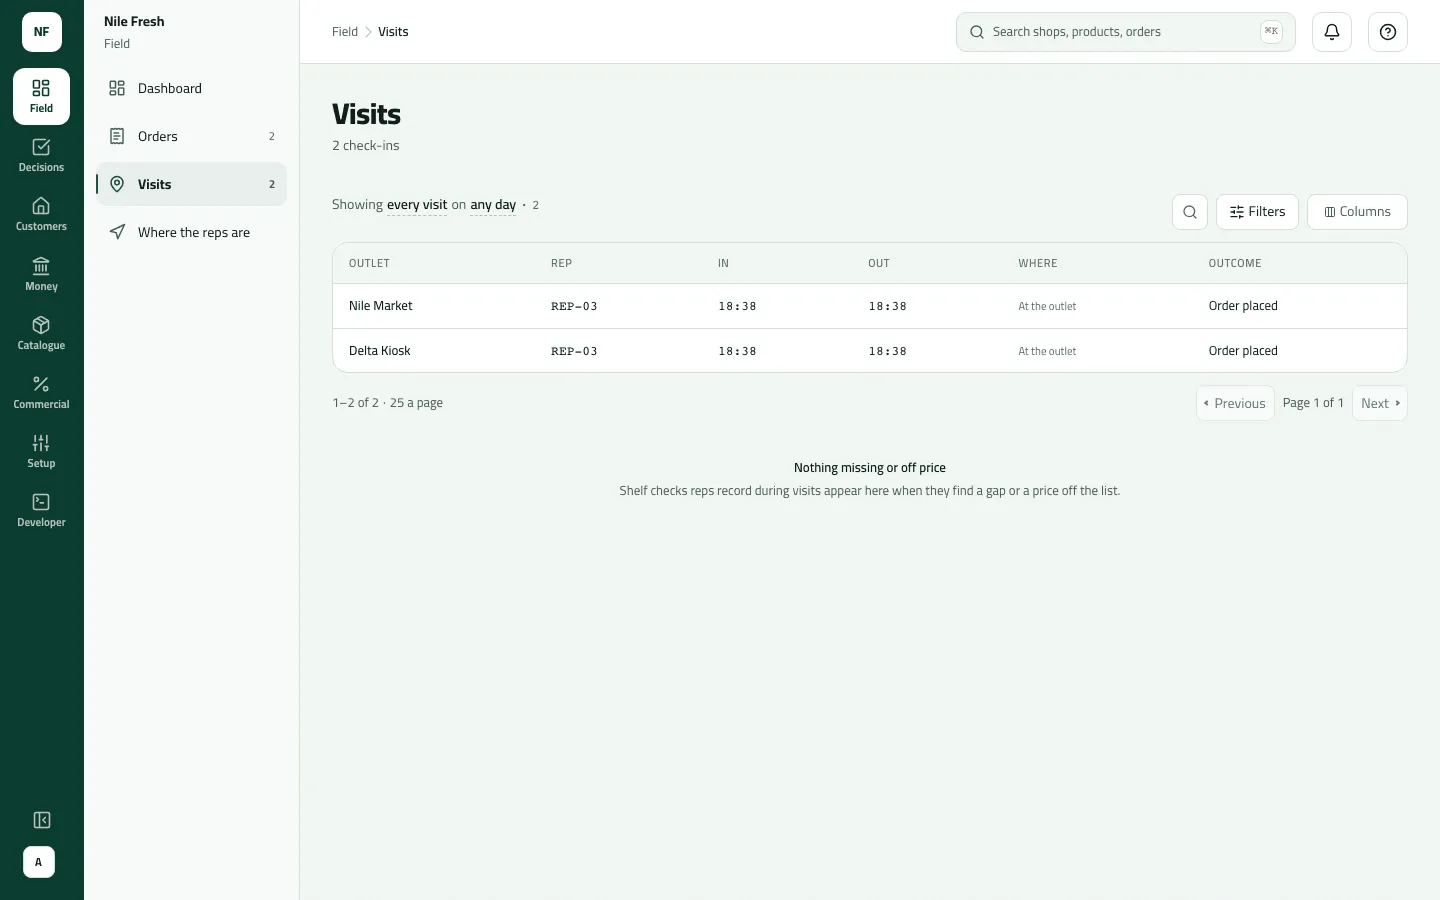
Task: Open the Money section
Action: [x=41, y=274]
